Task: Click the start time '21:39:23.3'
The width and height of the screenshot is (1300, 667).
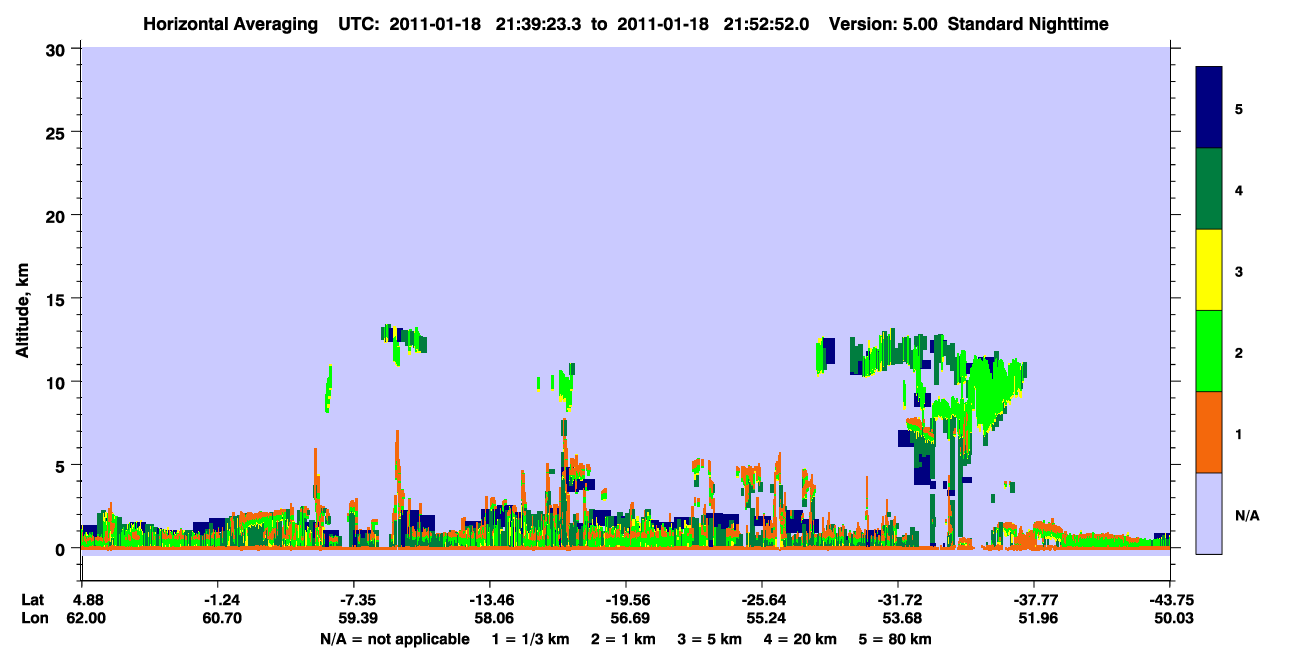Action: (541, 23)
